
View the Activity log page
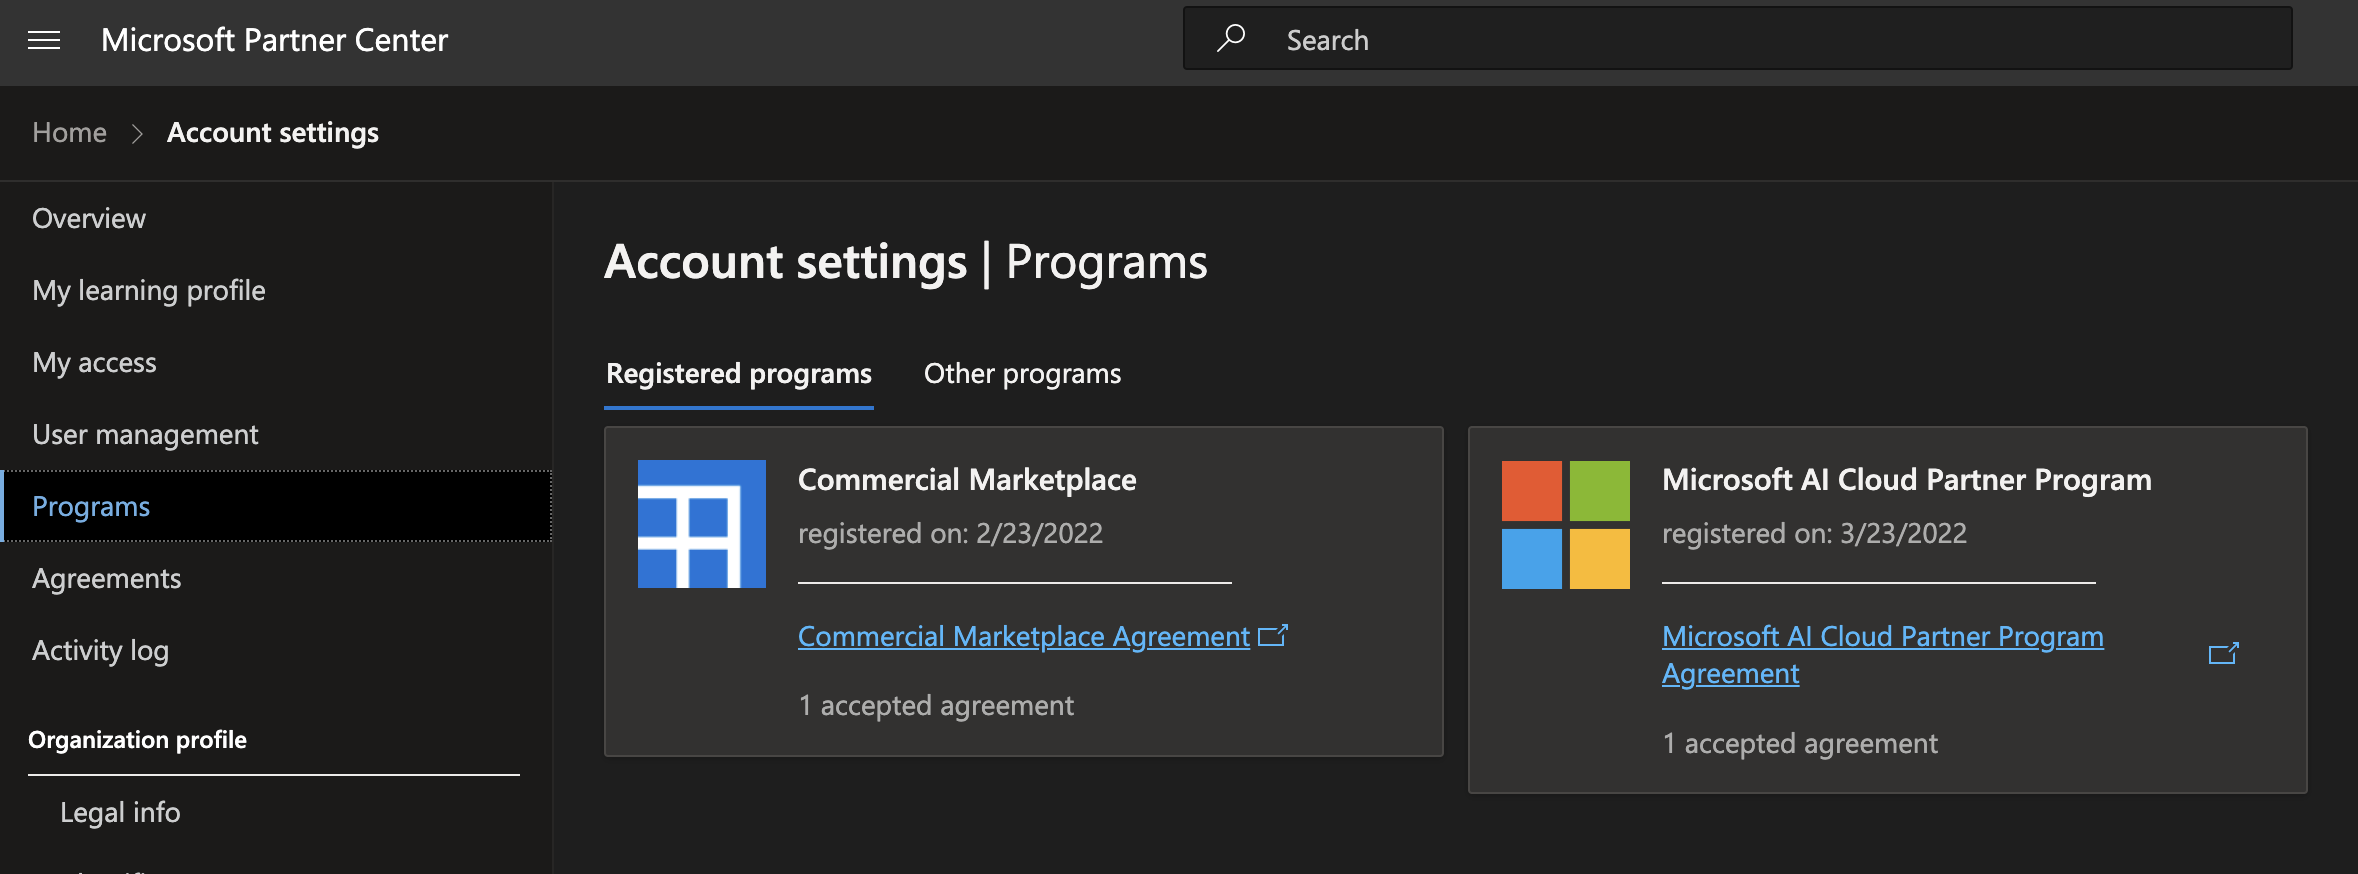tap(100, 651)
